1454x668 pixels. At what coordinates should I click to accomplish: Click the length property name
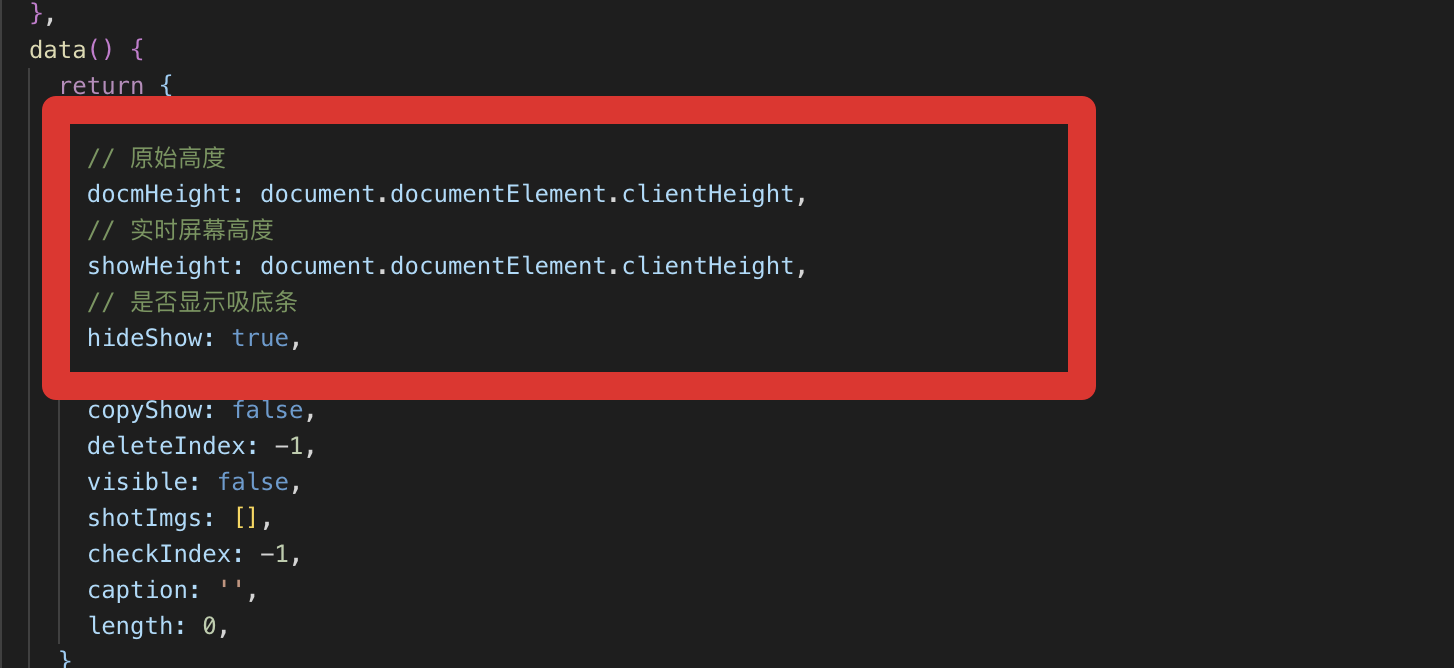coord(130,626)
